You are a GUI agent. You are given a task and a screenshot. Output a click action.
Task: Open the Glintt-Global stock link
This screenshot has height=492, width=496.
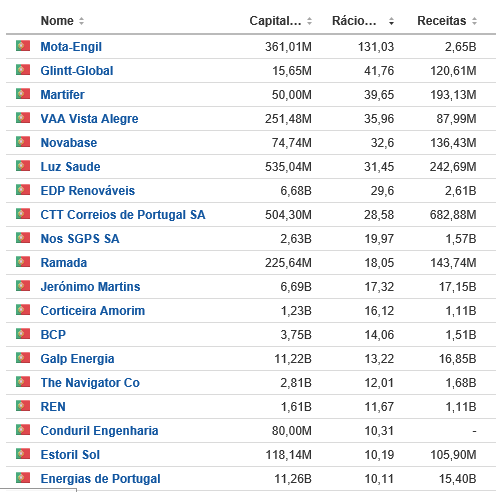click(77, 71)
